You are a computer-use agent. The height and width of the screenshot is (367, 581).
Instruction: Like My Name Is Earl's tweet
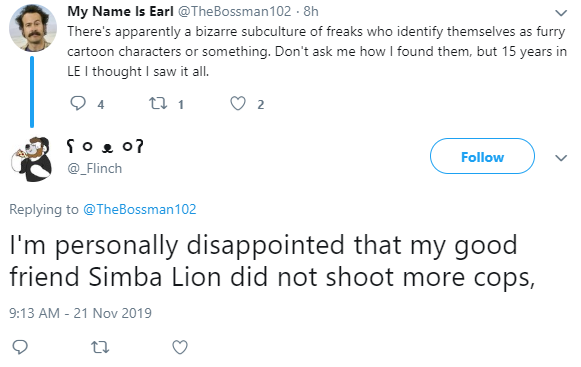click(238, 104)
